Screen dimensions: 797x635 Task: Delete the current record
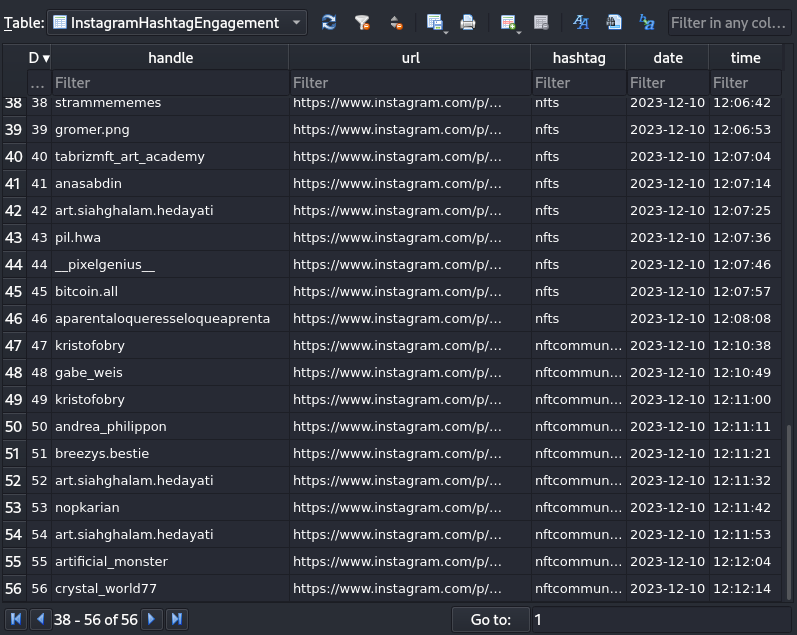[541, 22]
